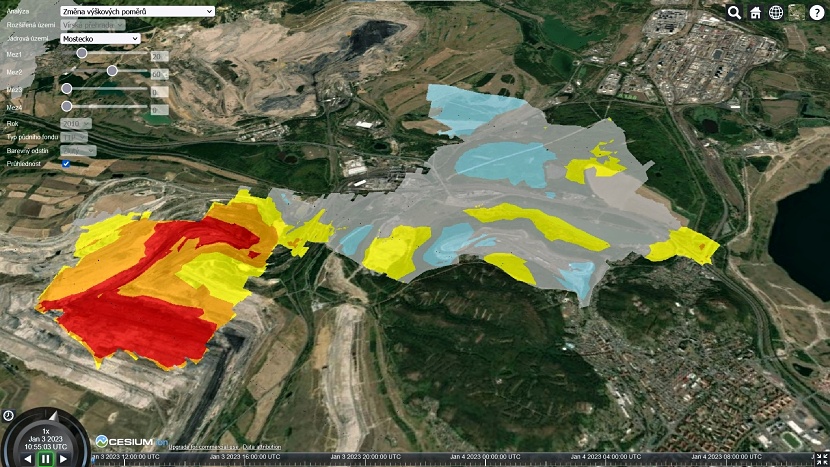Open the geocoder search icon
Screen dimensions: 830x467
point(734,12)
